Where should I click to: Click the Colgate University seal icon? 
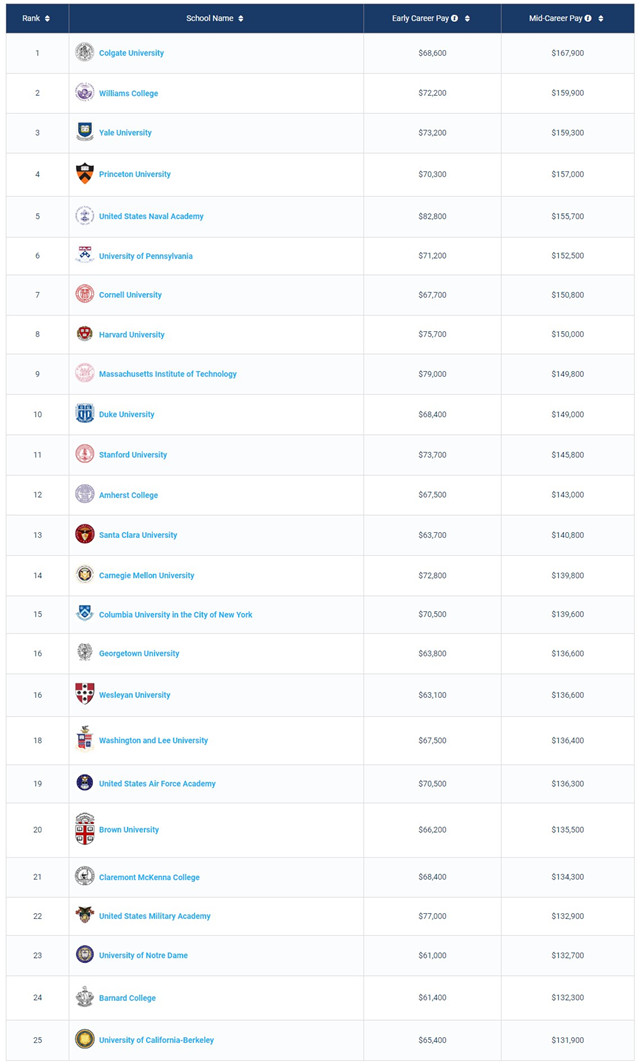84,52
